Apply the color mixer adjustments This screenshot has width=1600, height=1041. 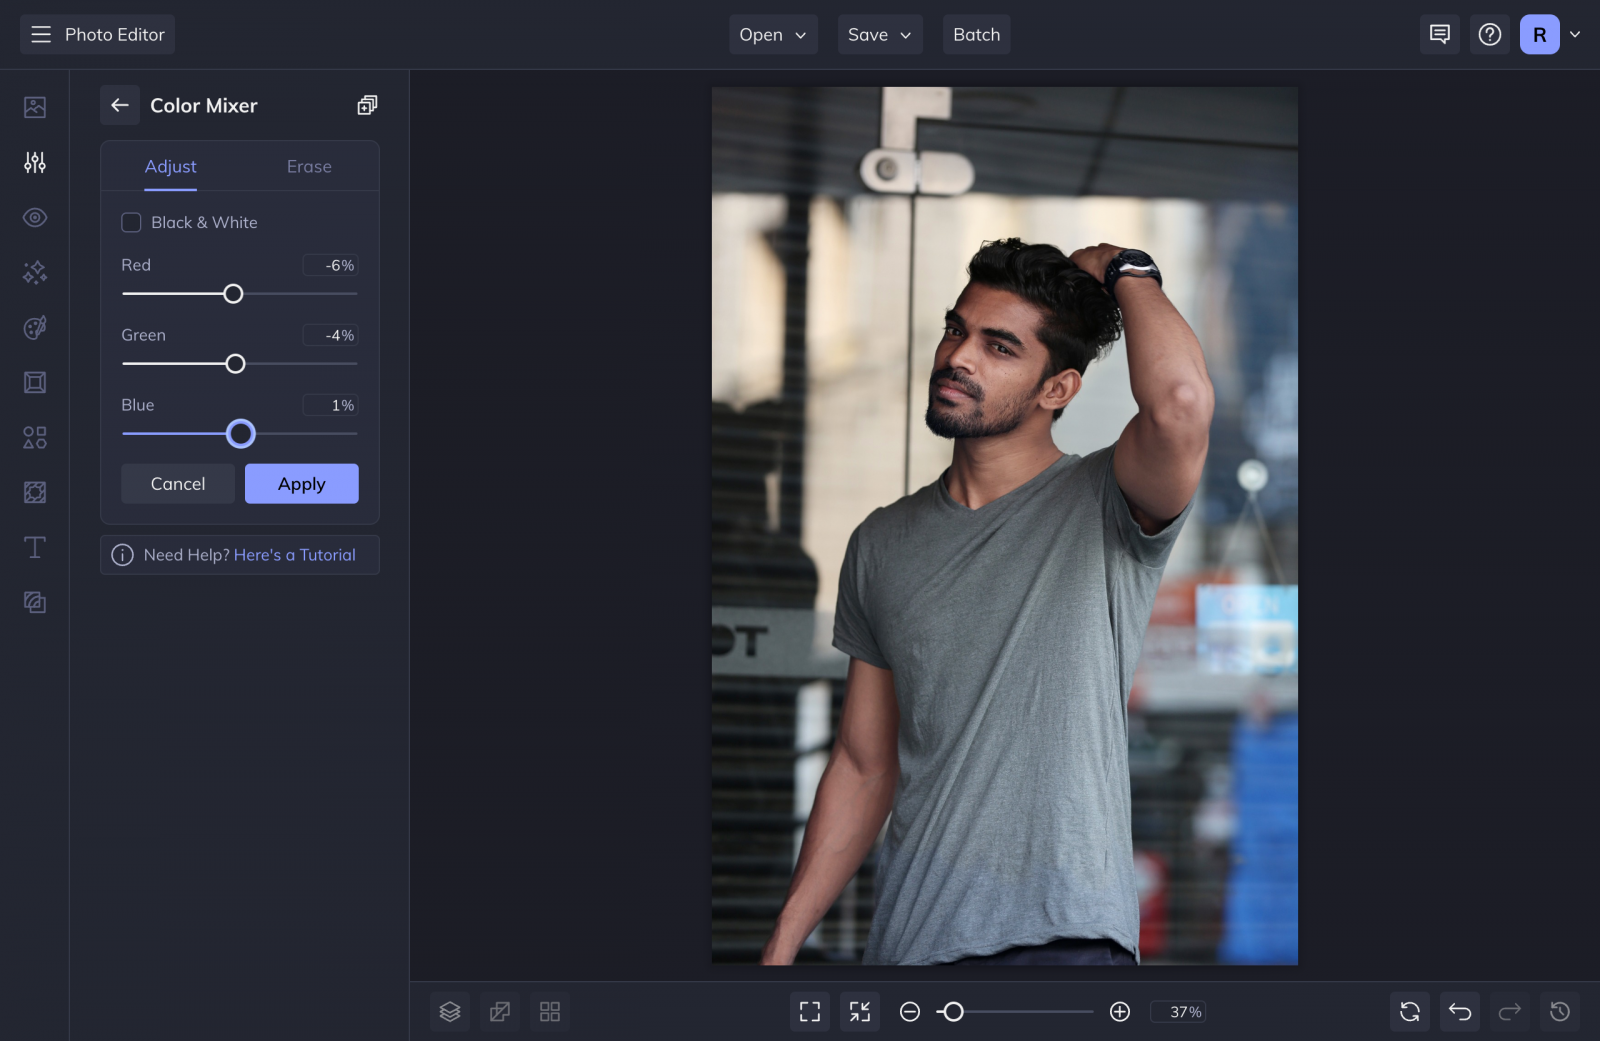pos(301,483)
